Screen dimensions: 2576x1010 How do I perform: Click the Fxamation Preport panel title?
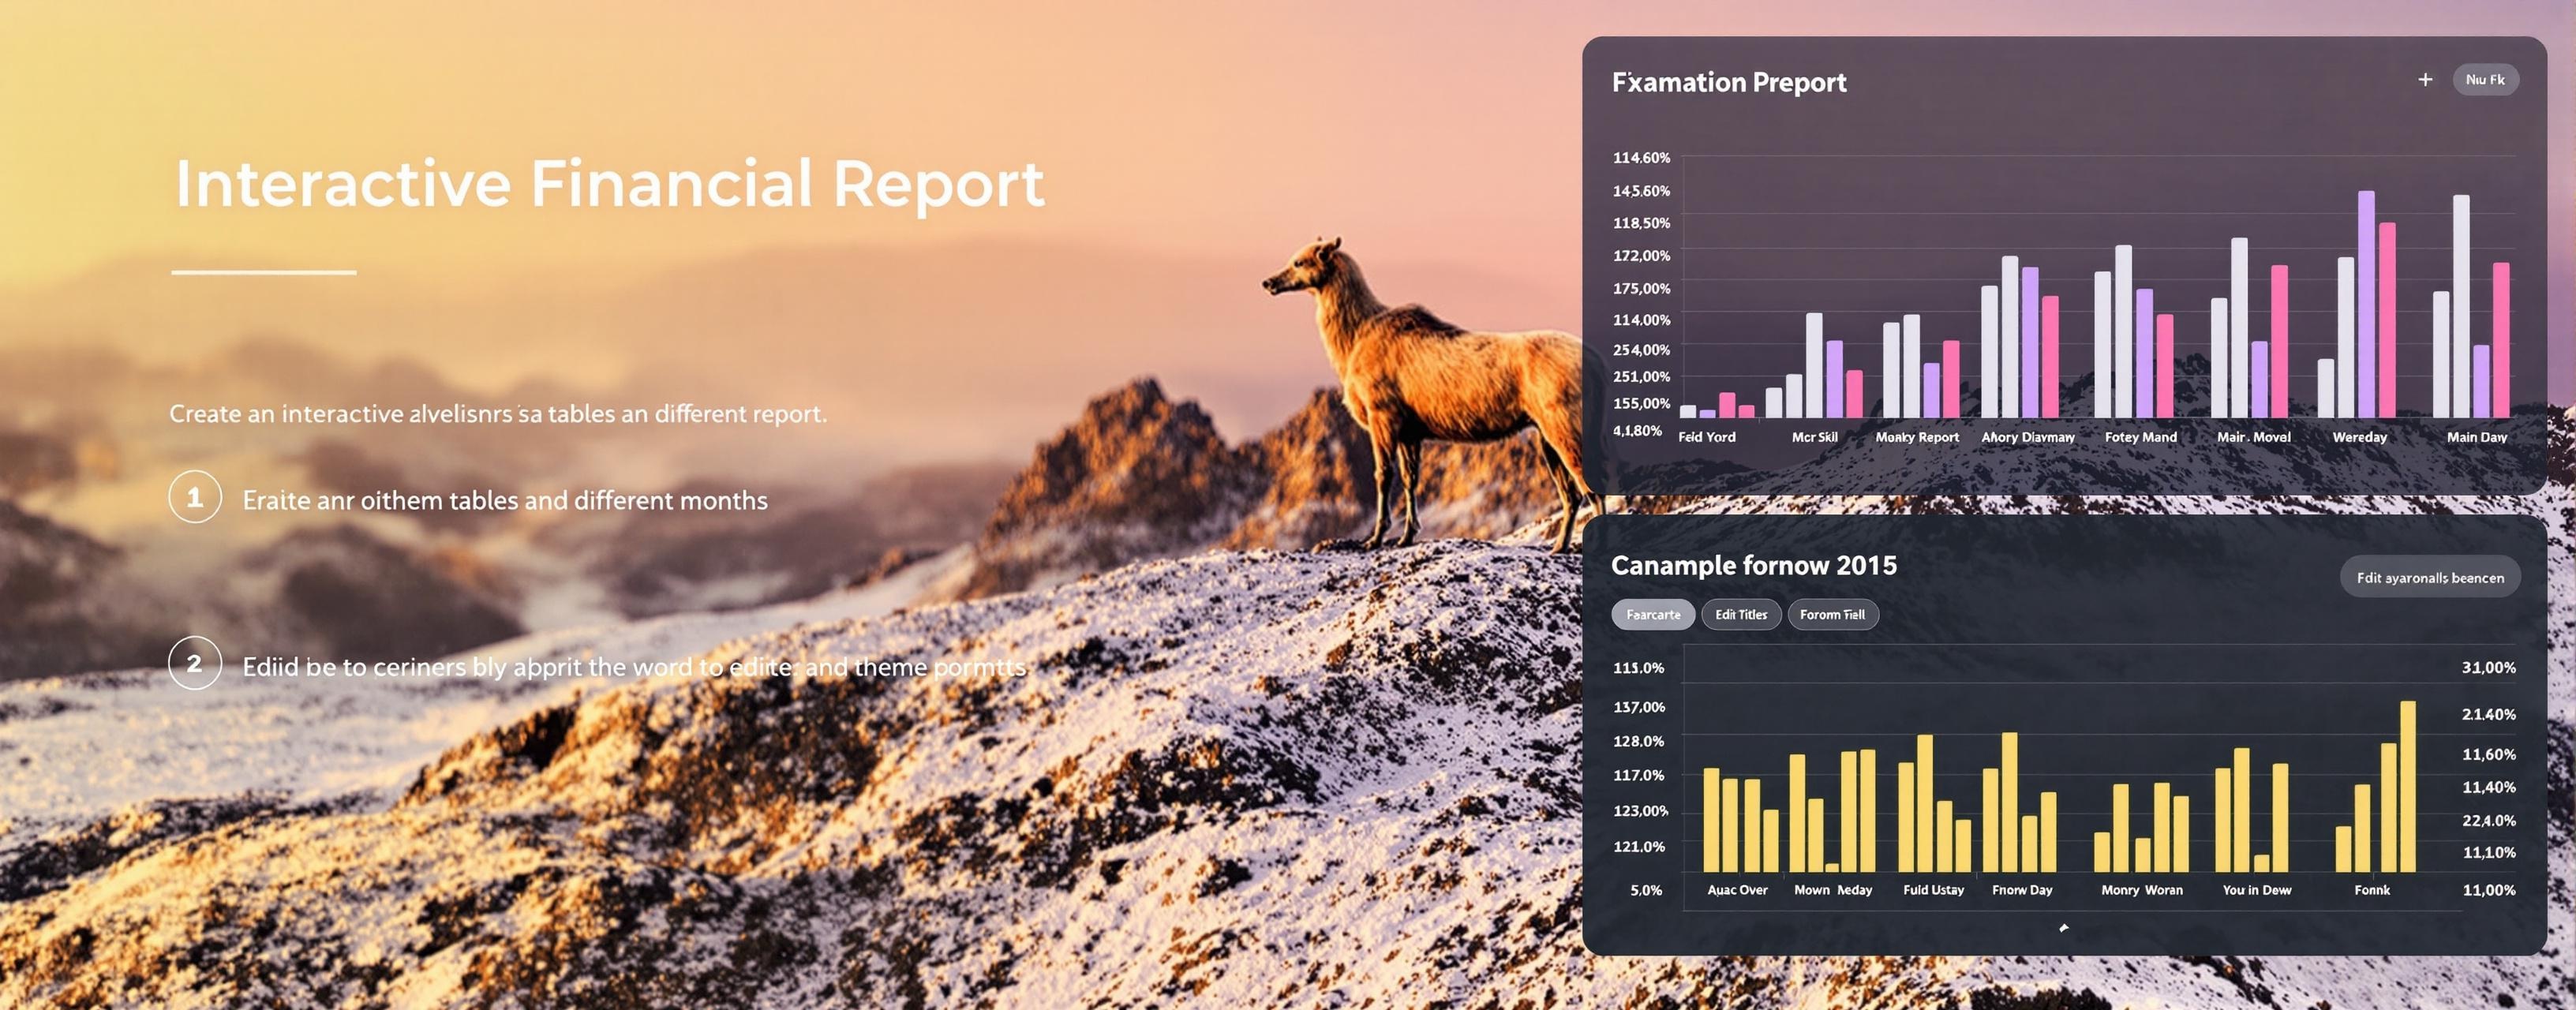tap(1729, 82)
